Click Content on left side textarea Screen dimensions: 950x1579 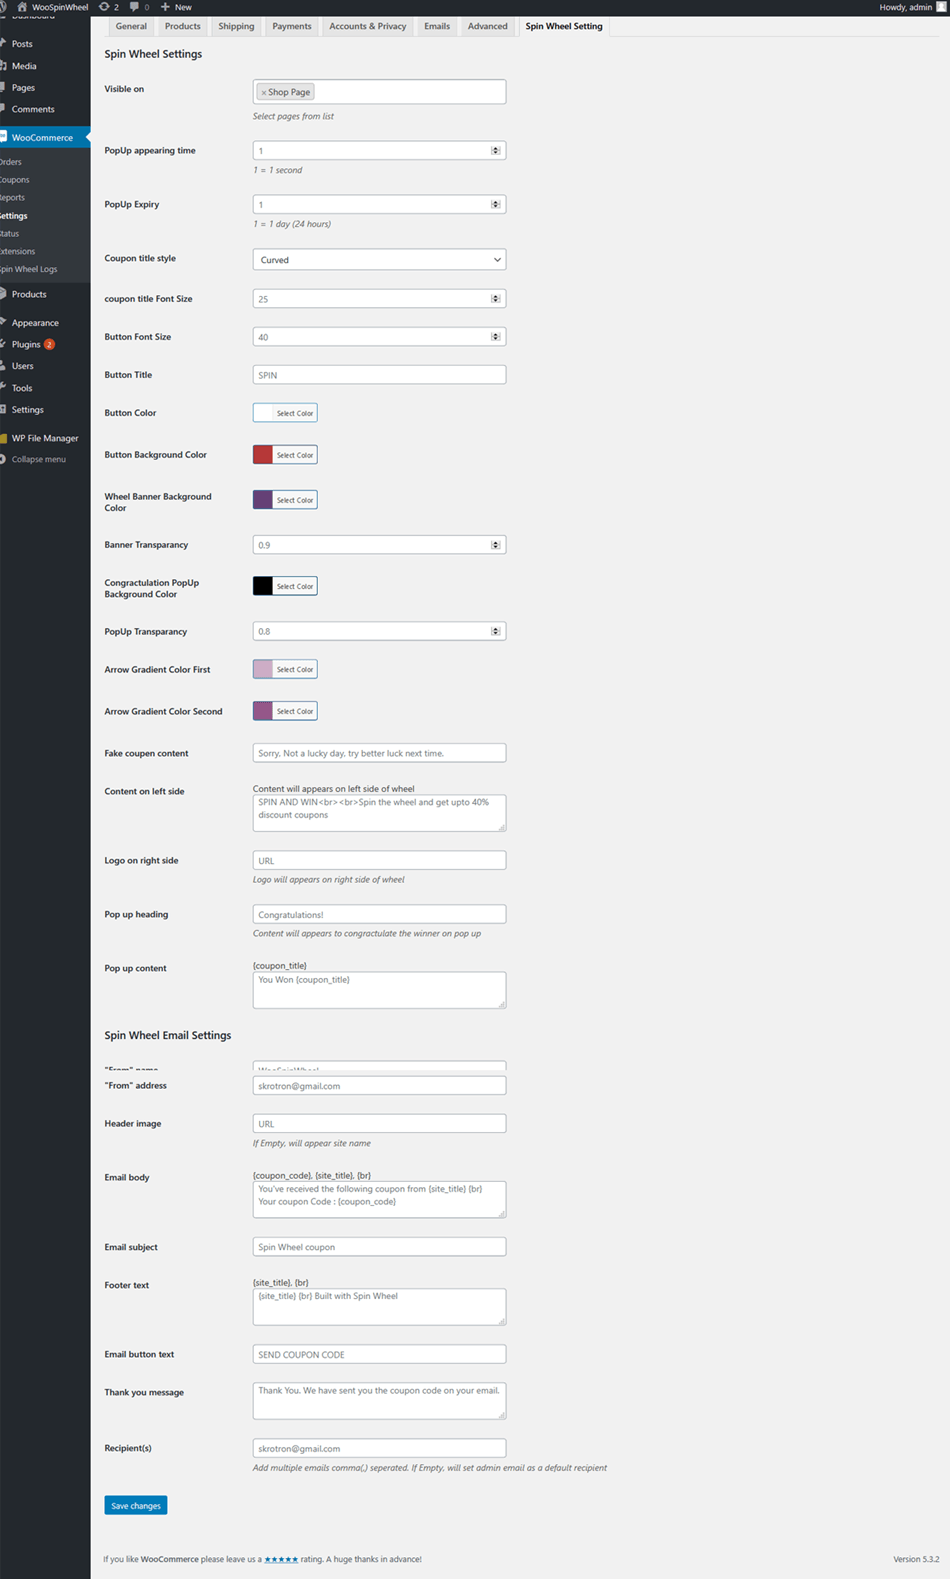click(x=379, y=813)
